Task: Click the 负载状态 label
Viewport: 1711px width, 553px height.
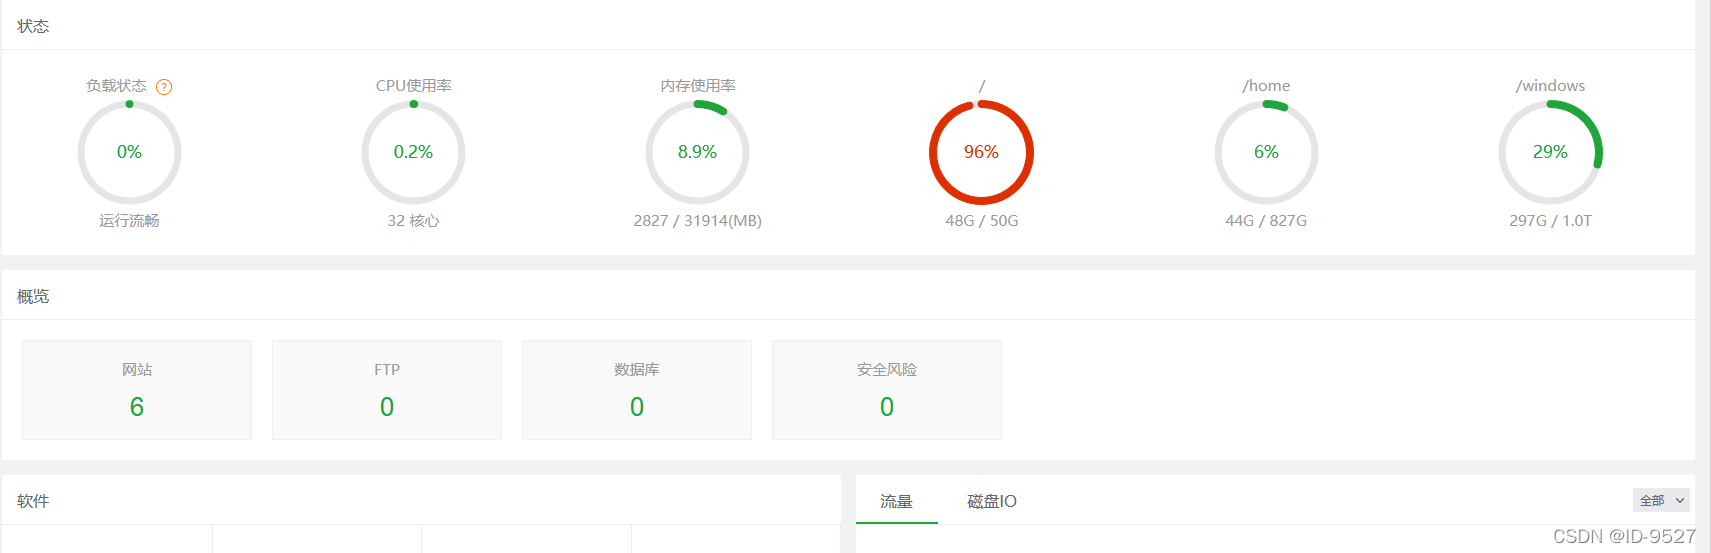Action: pos(116,86)
